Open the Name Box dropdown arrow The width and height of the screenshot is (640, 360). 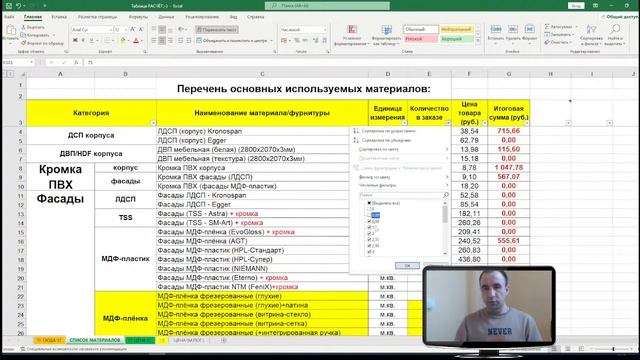tap(31, 62)
